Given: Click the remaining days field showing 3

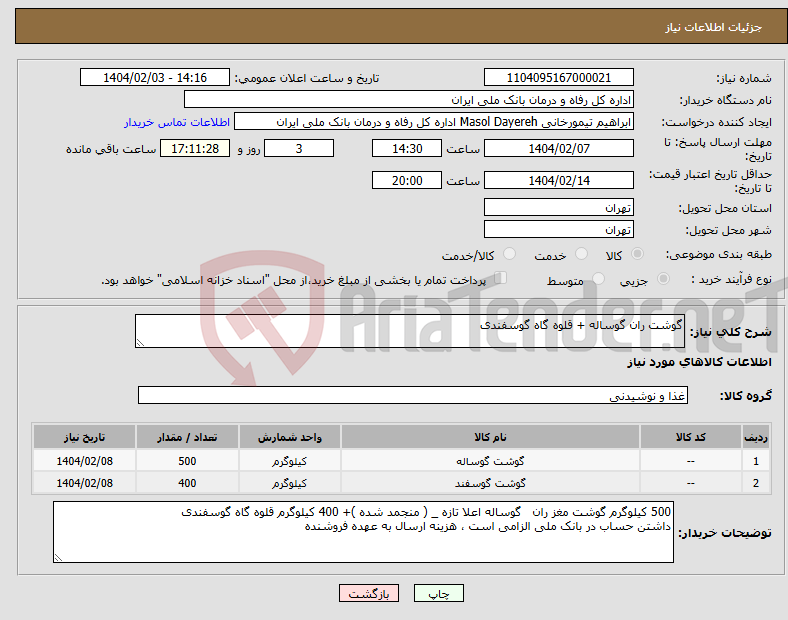Looking at the screenshot, I should point(299,149).
